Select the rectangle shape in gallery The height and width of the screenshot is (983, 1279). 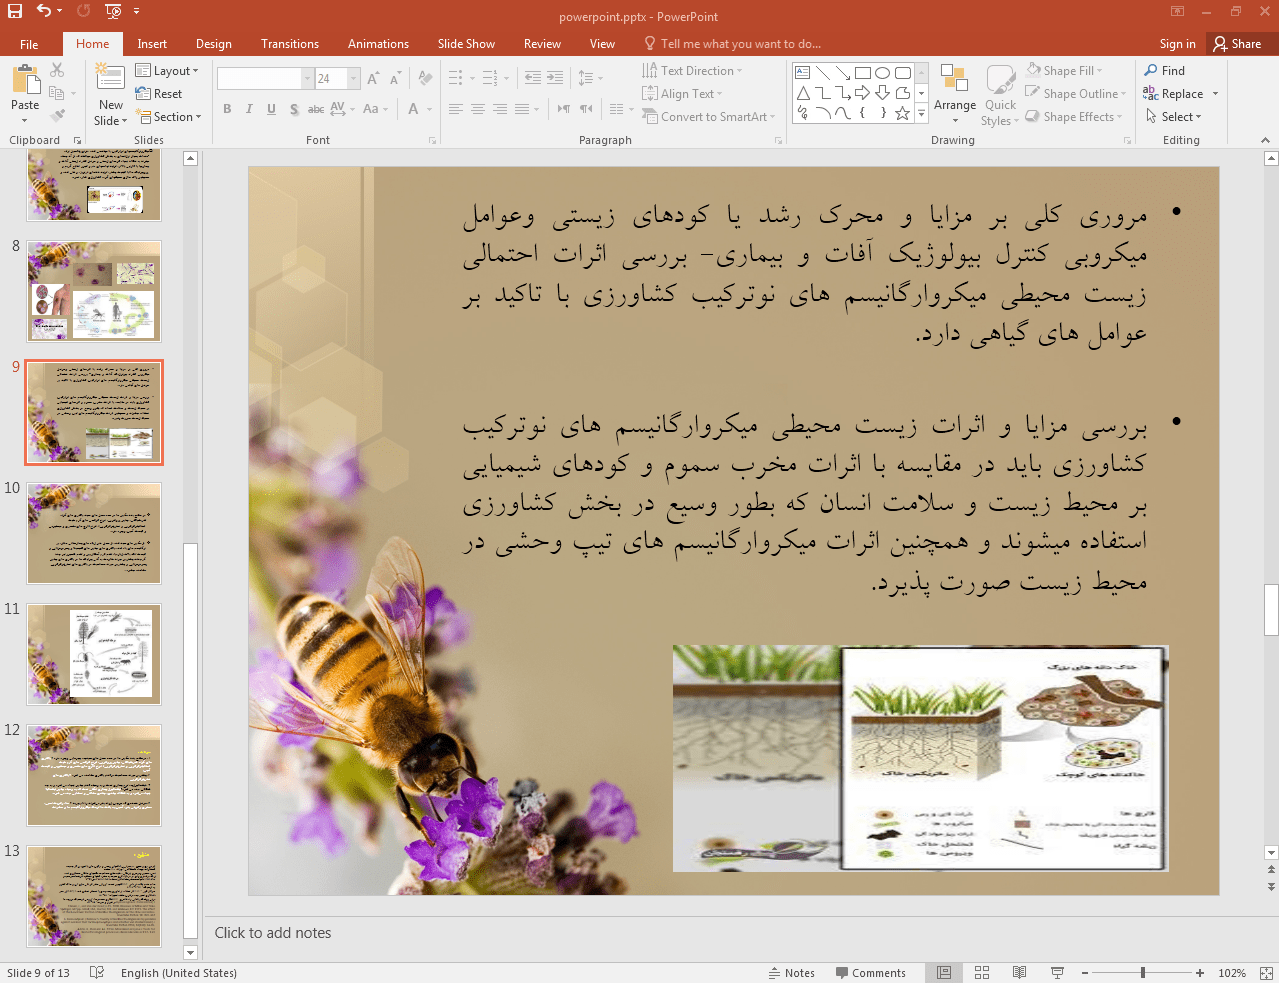point(862,73)
